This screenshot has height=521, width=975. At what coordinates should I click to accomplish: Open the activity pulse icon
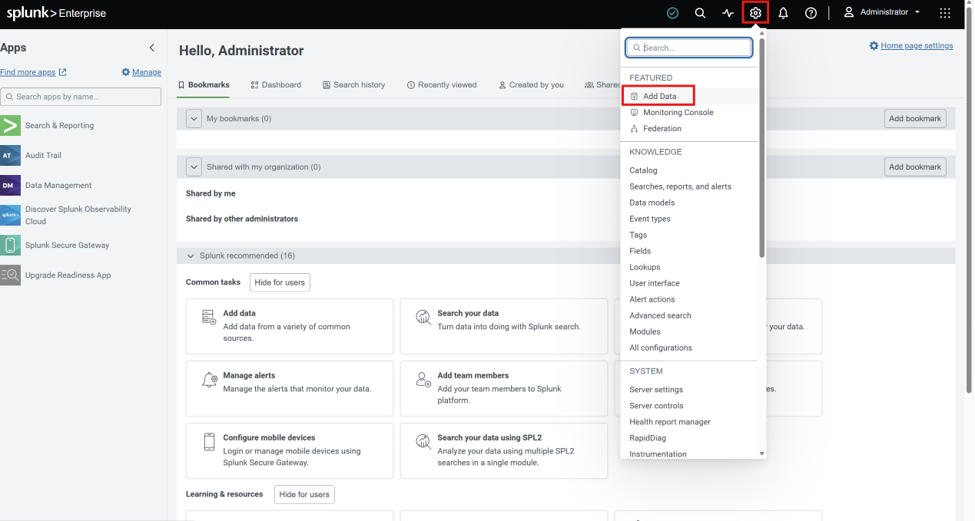[728, 13]
